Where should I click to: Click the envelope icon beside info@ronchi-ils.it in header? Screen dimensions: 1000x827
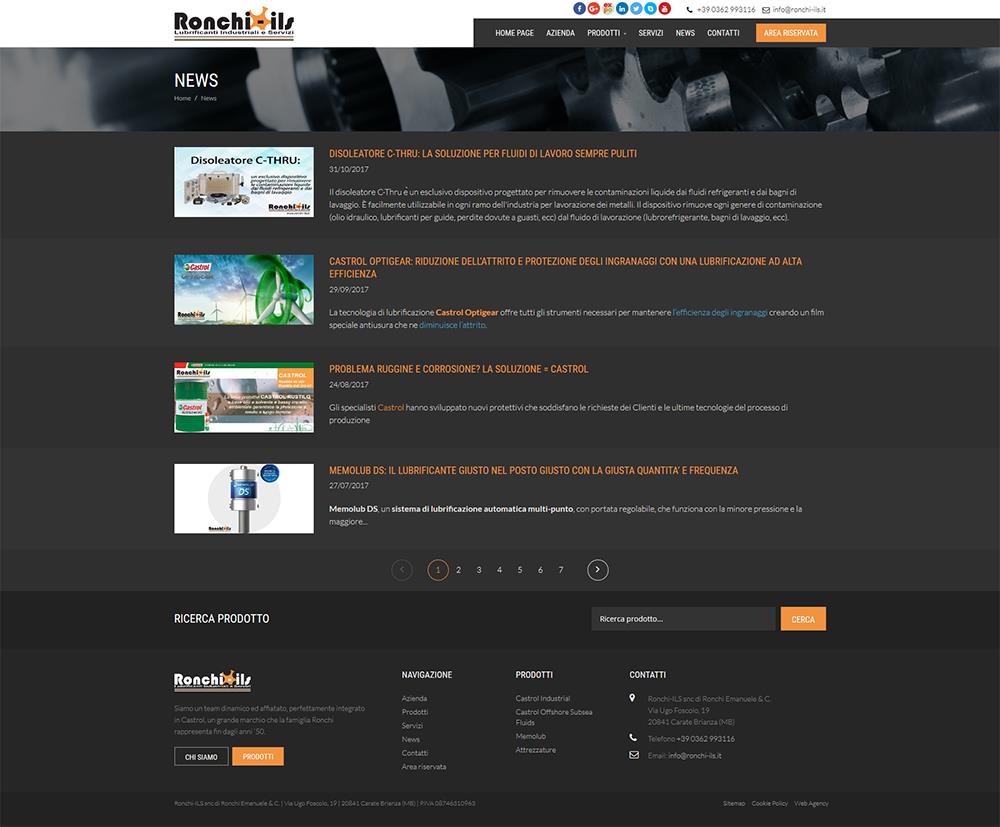(766, 10)
